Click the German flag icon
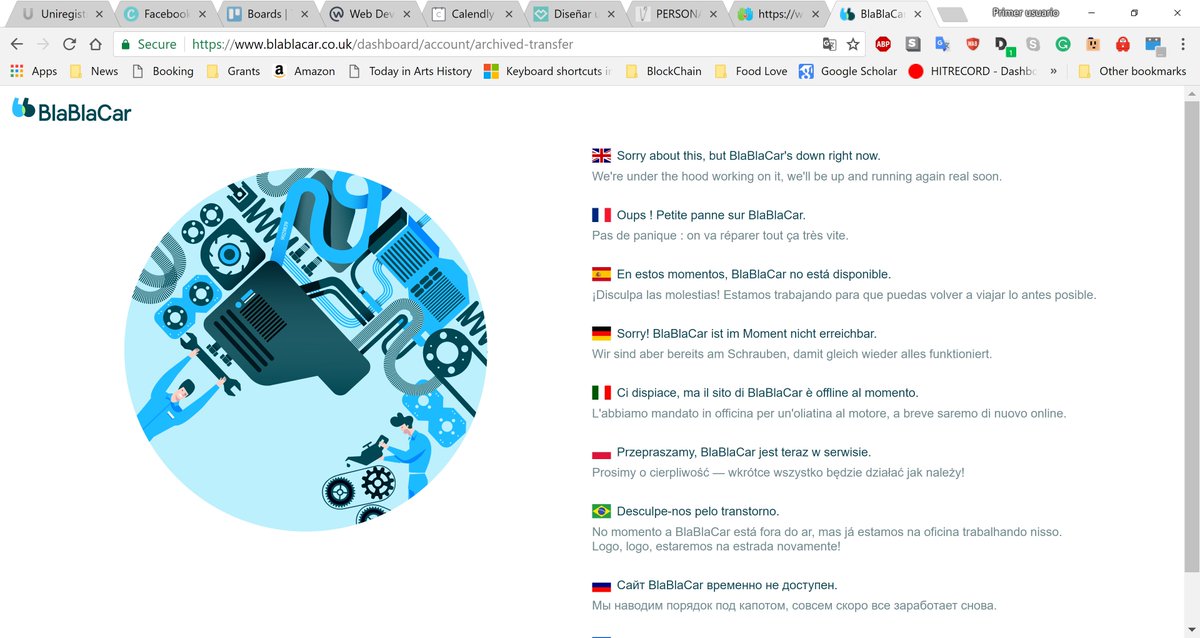The width and height of the screenshot is (1200, 638). click(x=601, y=333)
